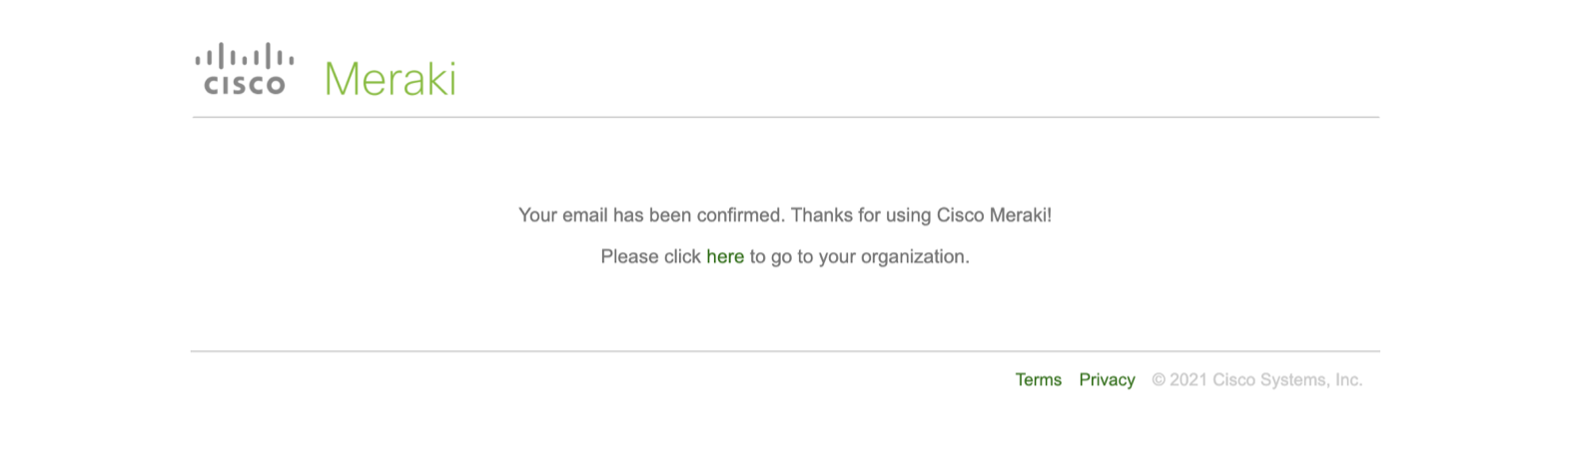The height and width of the screenshot is (473, 1595).
Task: Click the word "confirmed" in the message
Action: 742,215
